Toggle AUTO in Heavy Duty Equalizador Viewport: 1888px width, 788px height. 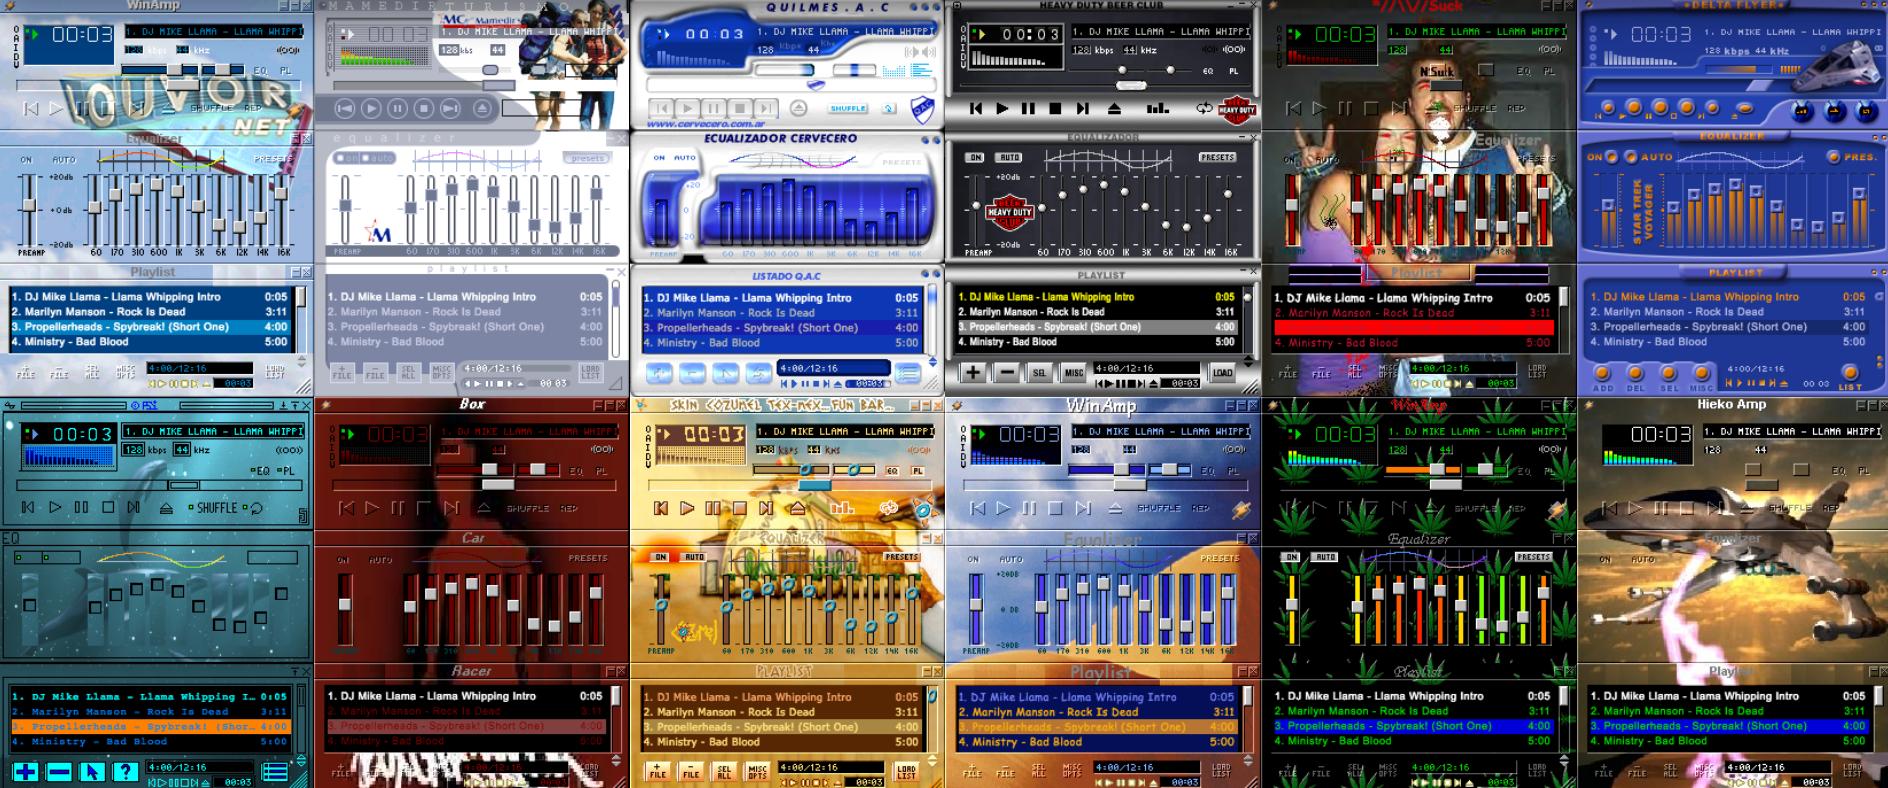[1010, 157]
